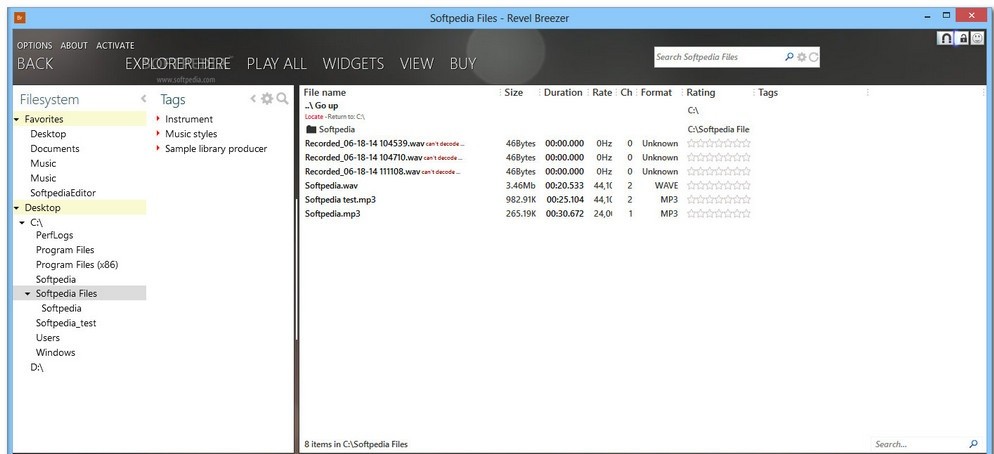The height and width of the screenshot is (454, 994).
Task: Collapse the Favorites tree section
Action: tap(16, 119)
